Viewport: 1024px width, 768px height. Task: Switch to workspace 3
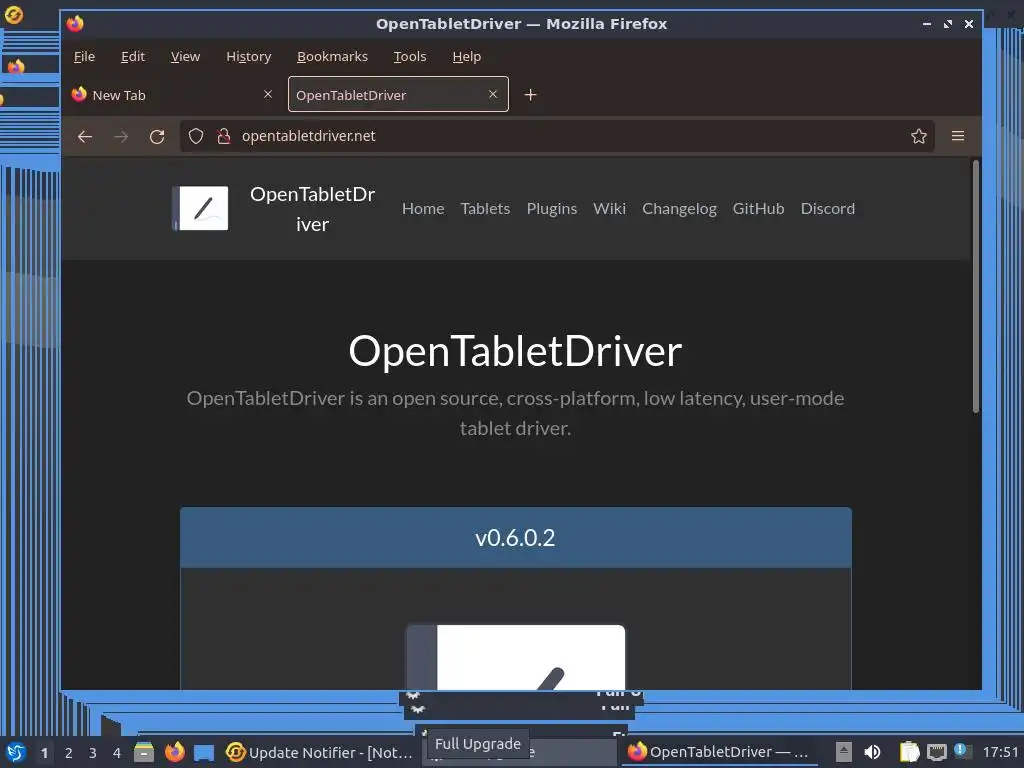click(93, 752)
